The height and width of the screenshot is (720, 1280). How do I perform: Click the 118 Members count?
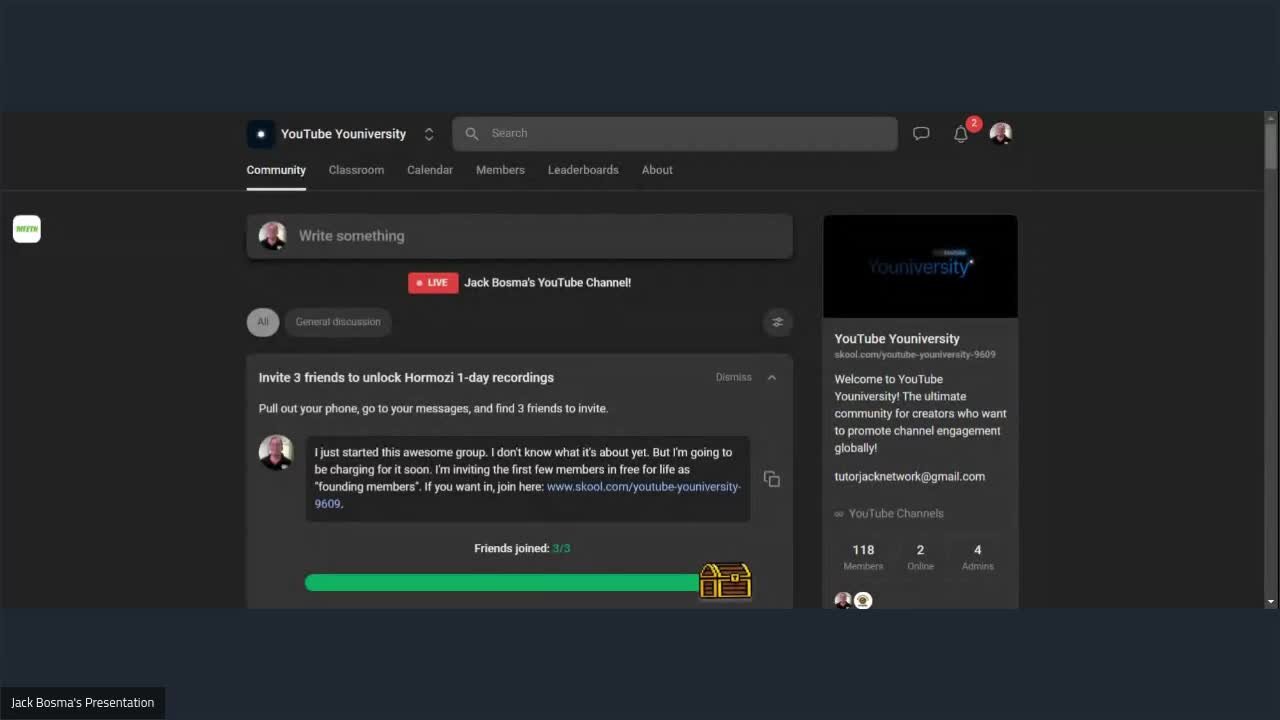[x=863, y=557]
